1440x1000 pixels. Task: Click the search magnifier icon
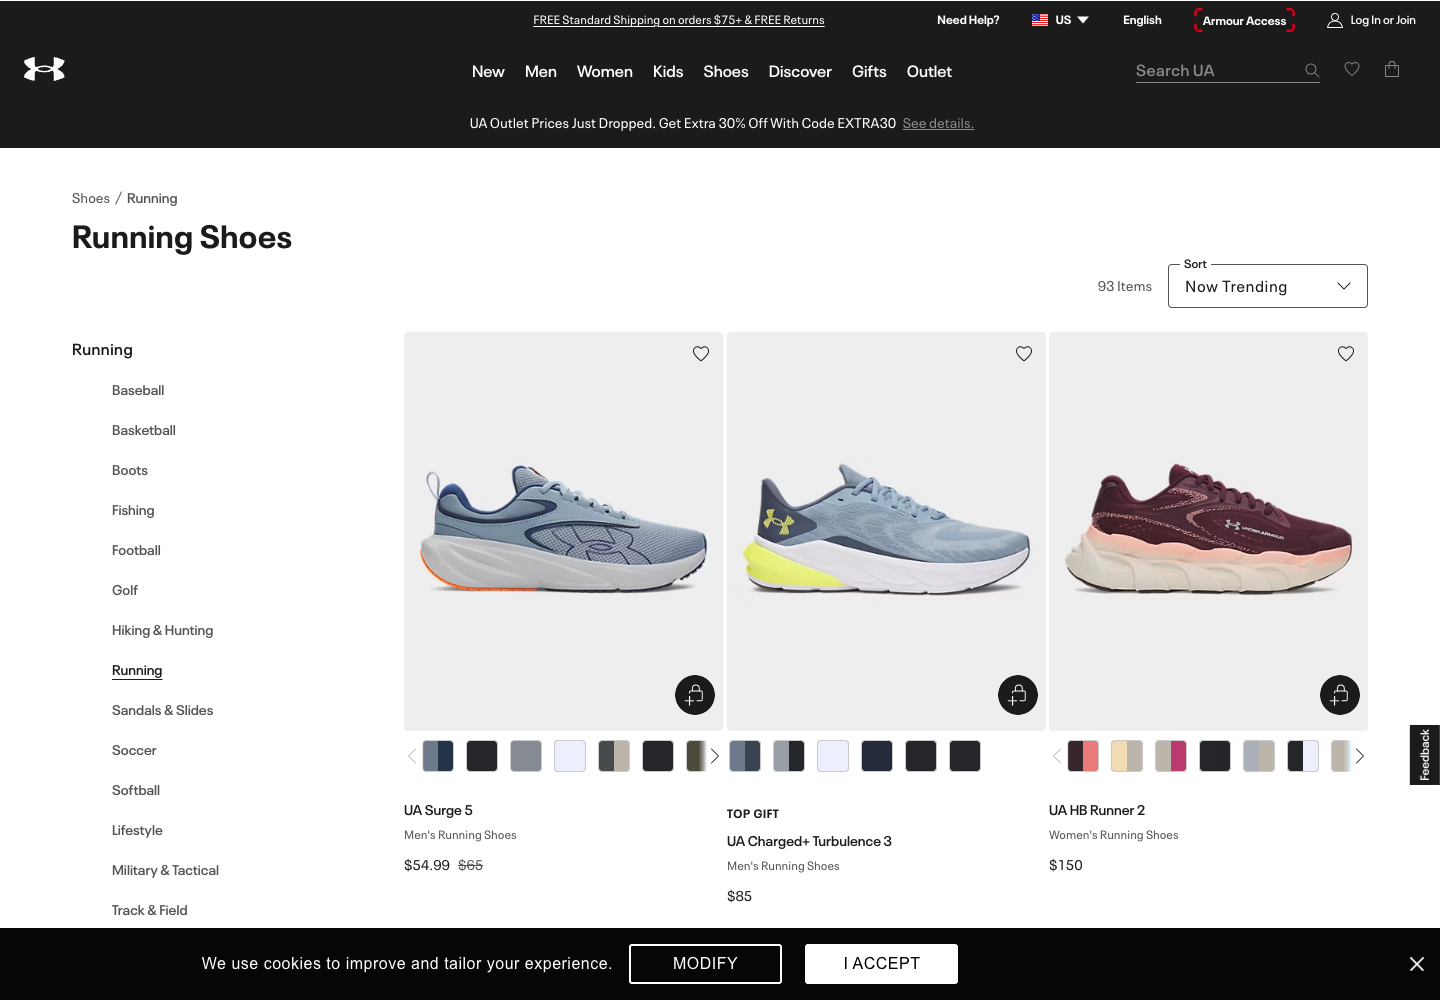pyautogui.click(x=1312, y=71)
